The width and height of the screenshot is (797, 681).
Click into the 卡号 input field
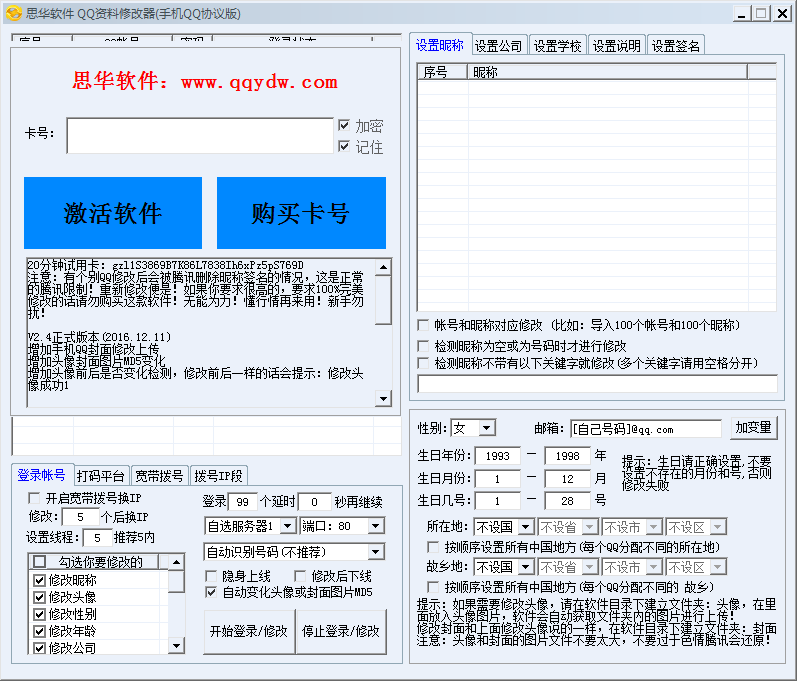click(199, 136)
